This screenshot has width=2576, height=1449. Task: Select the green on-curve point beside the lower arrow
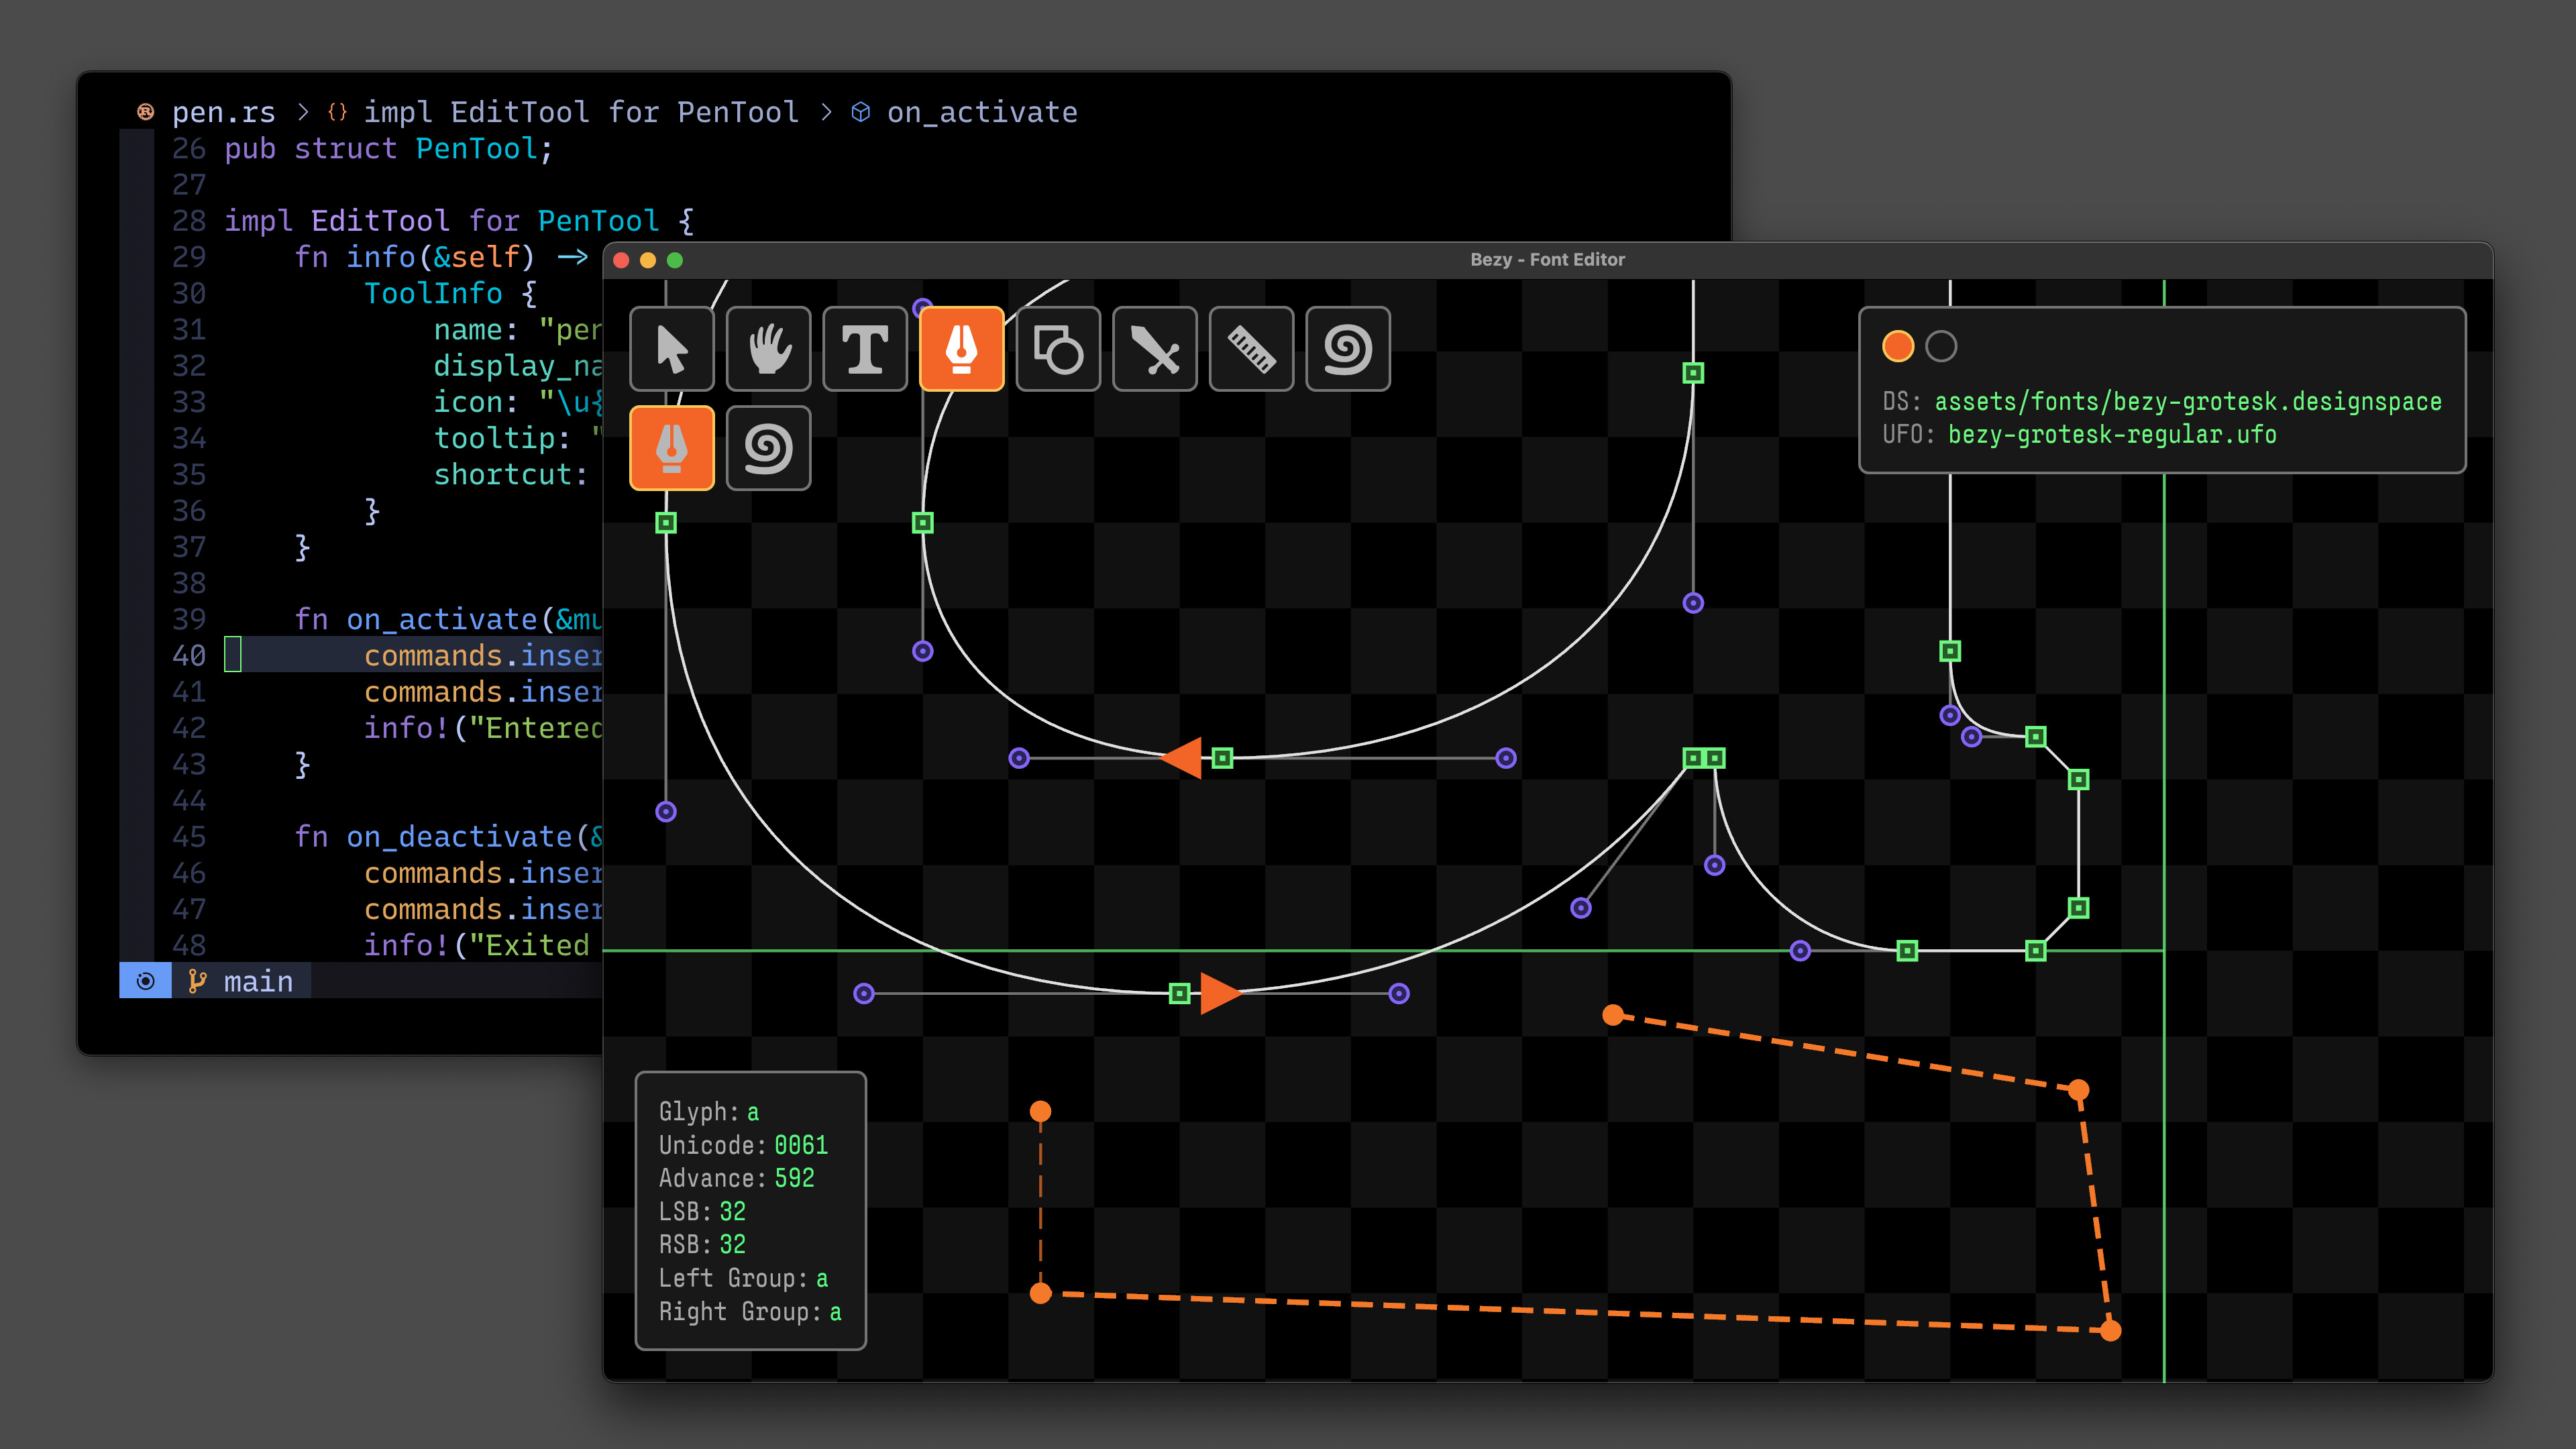click(x=1179, y=993)
